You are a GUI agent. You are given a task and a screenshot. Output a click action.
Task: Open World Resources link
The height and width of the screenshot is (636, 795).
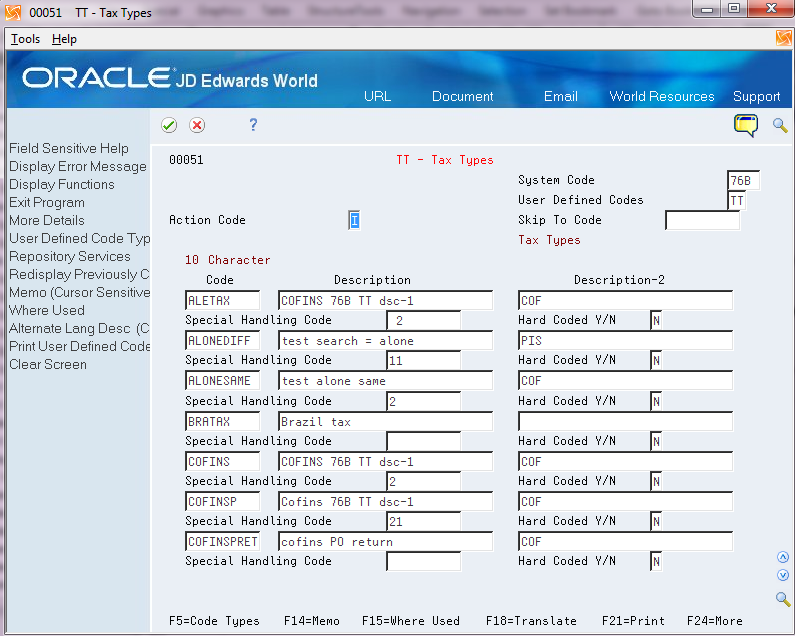(x=662, y=96)
